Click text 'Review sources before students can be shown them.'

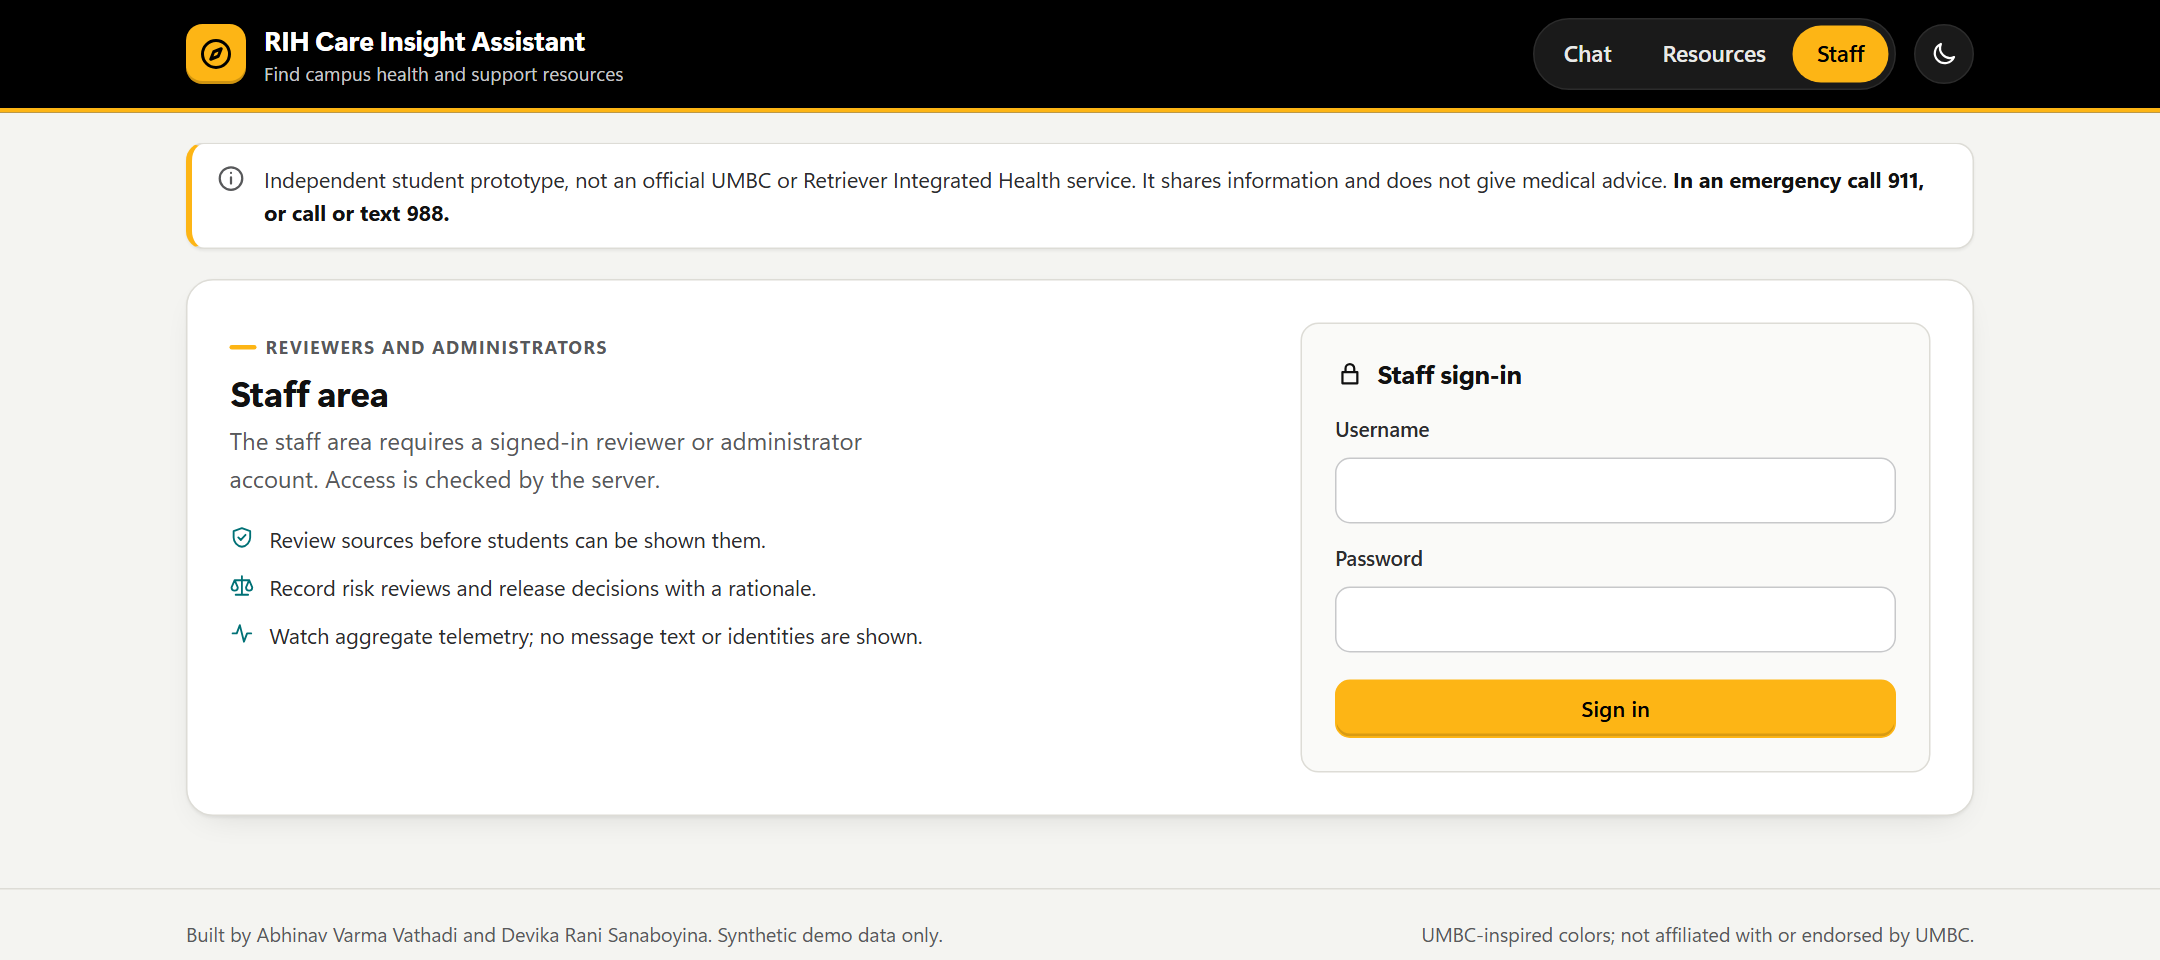pos(518,541)
